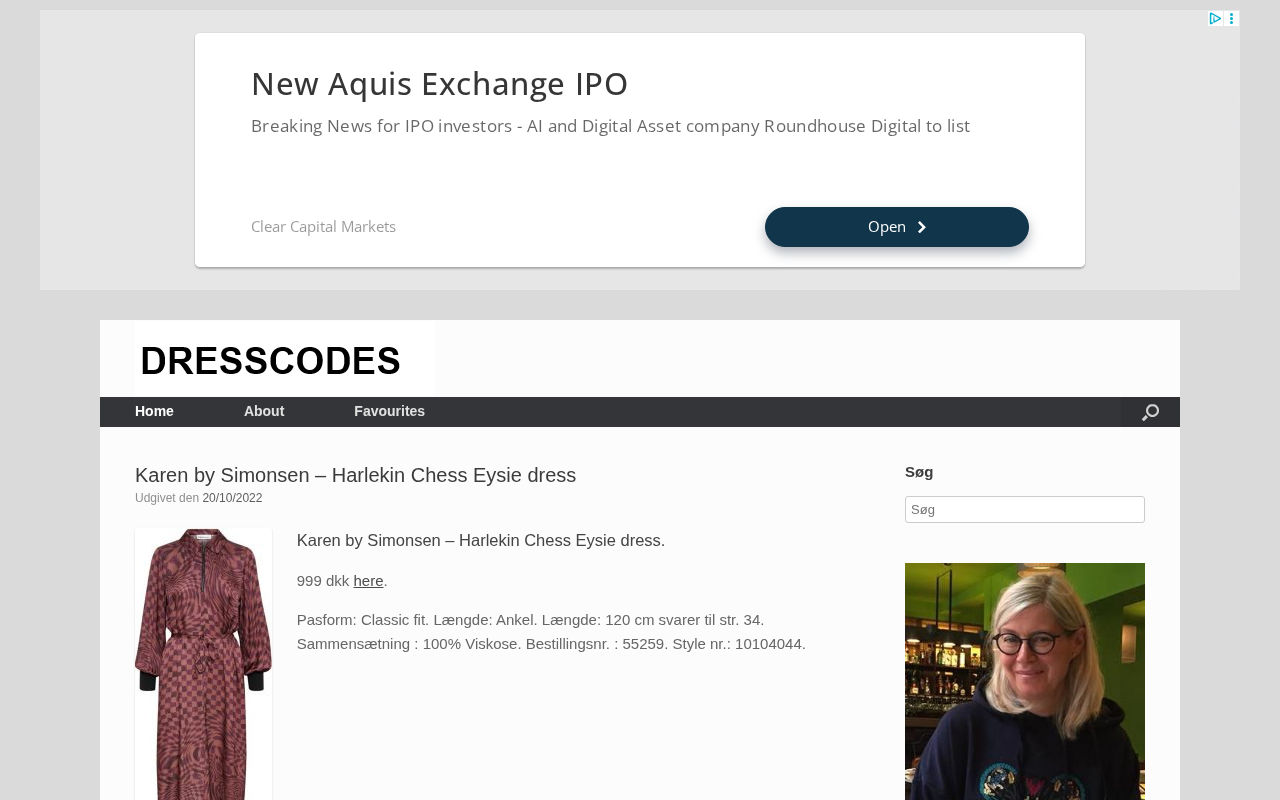Image resolution: width=1280 pixels, height=800 pixels.
Task: Click the AdChoices triangle icon
Action: pyautogui.click(x=1215, y=18)
